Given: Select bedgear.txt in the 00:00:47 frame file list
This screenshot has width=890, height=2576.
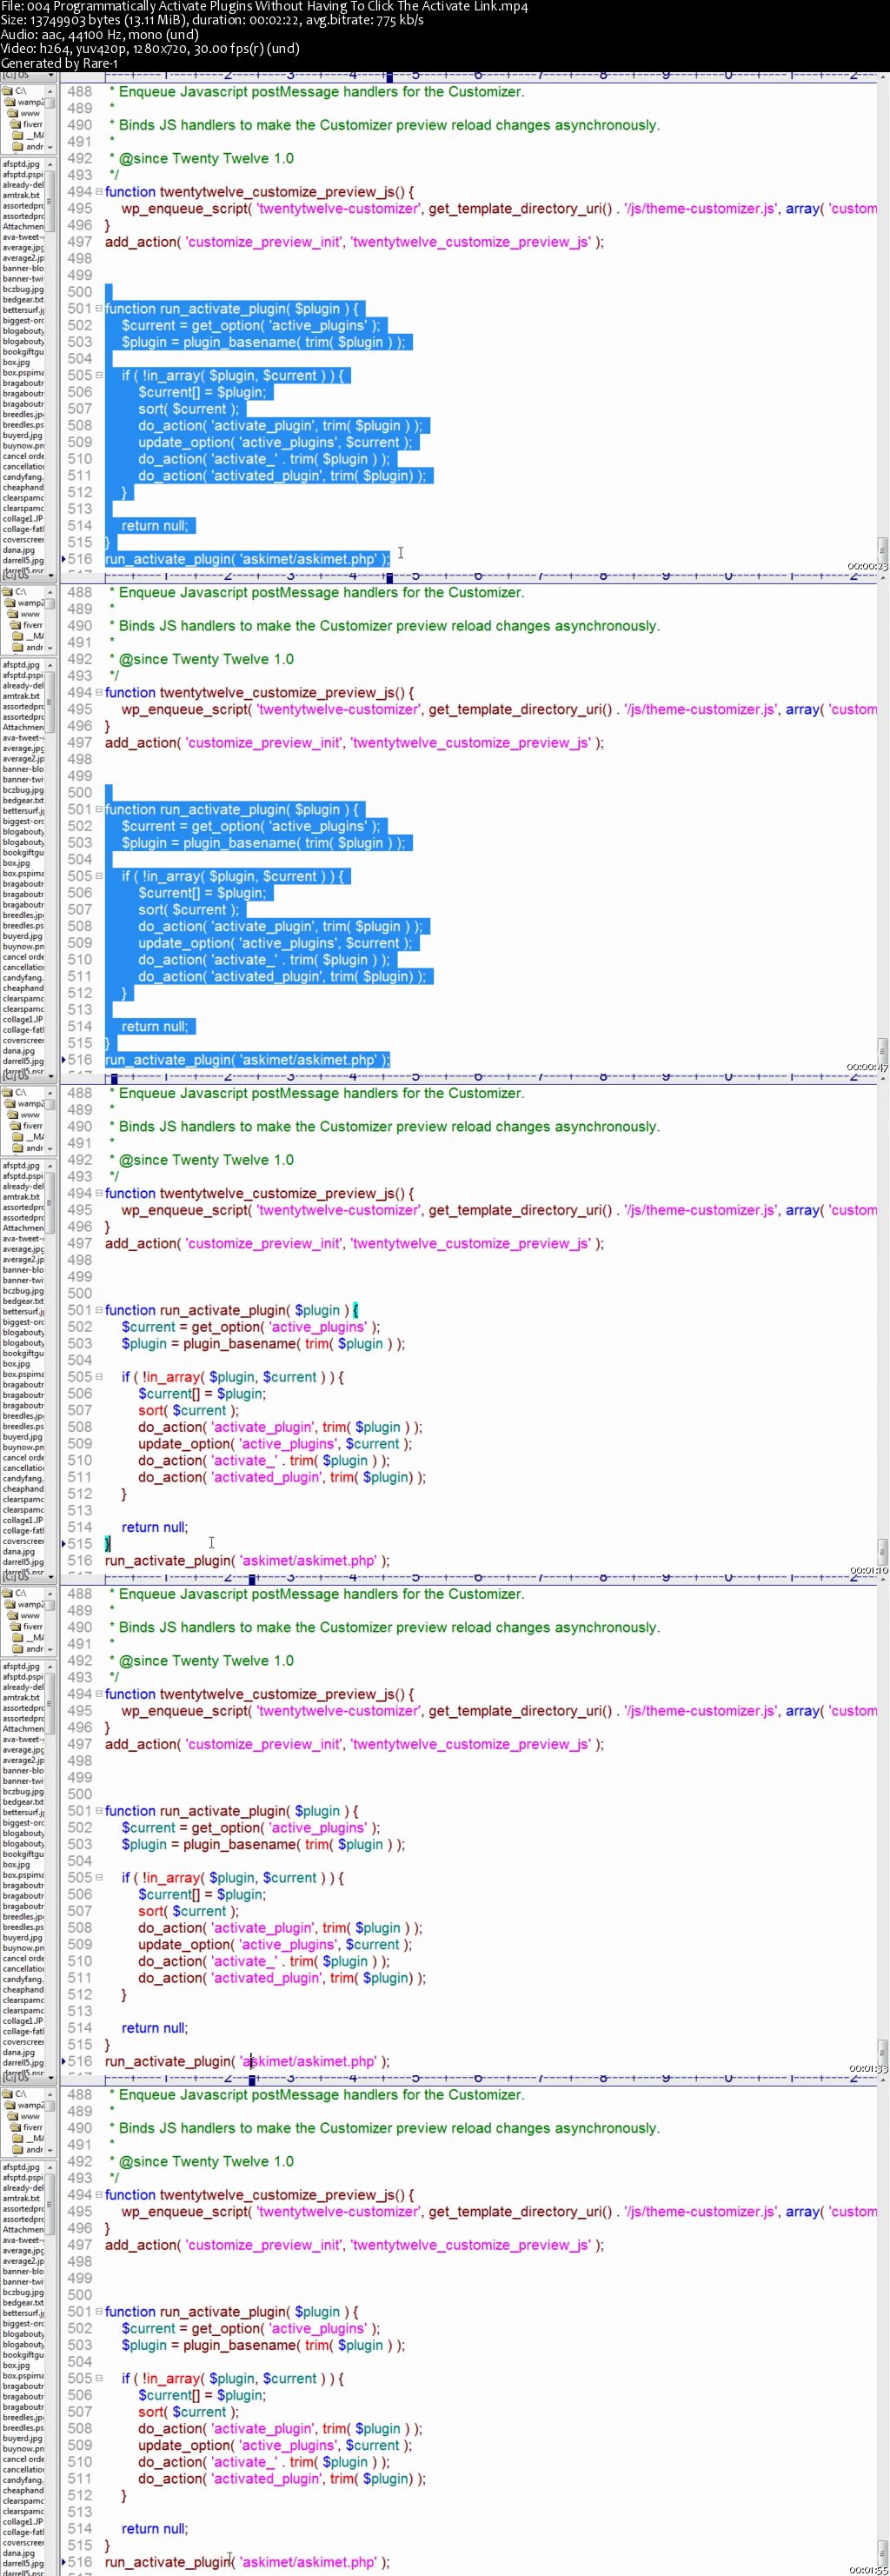Looking at the screenshot, I should [x=23, y=800].
